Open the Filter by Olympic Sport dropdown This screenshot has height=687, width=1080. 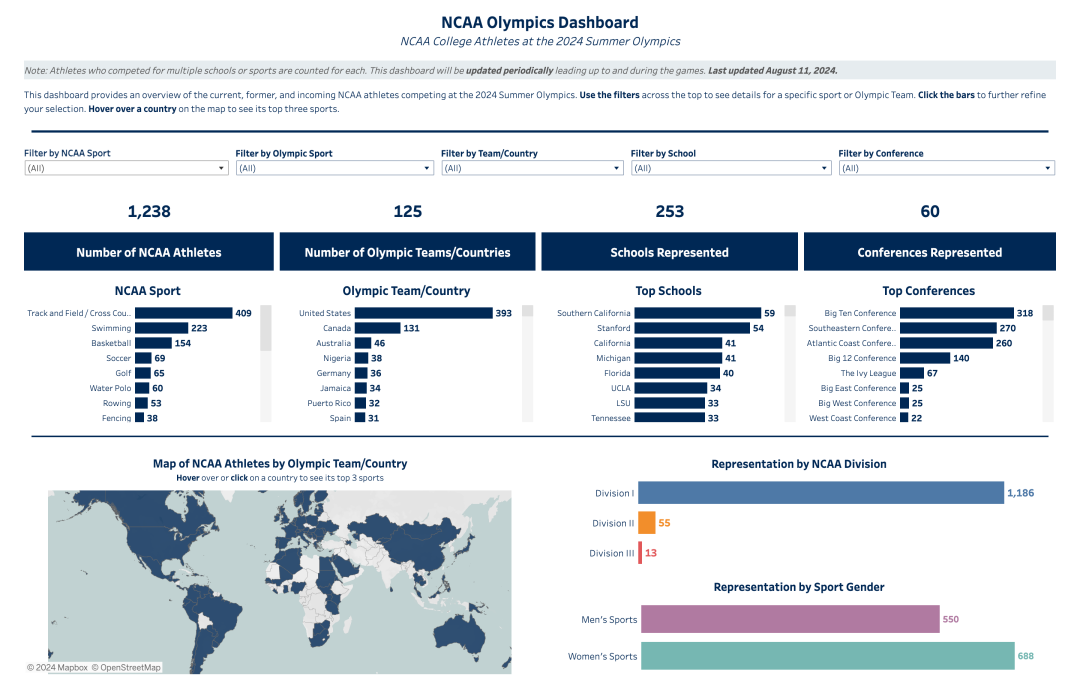pyautogui.click(x=335, y=168)
